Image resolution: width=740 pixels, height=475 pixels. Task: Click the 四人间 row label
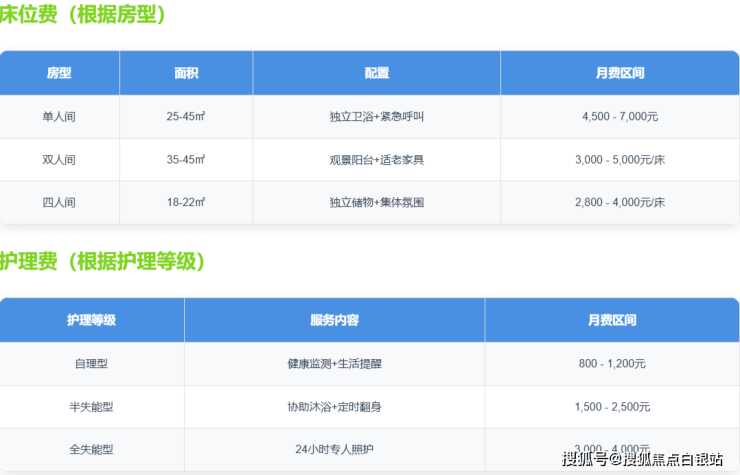(59, 202)
